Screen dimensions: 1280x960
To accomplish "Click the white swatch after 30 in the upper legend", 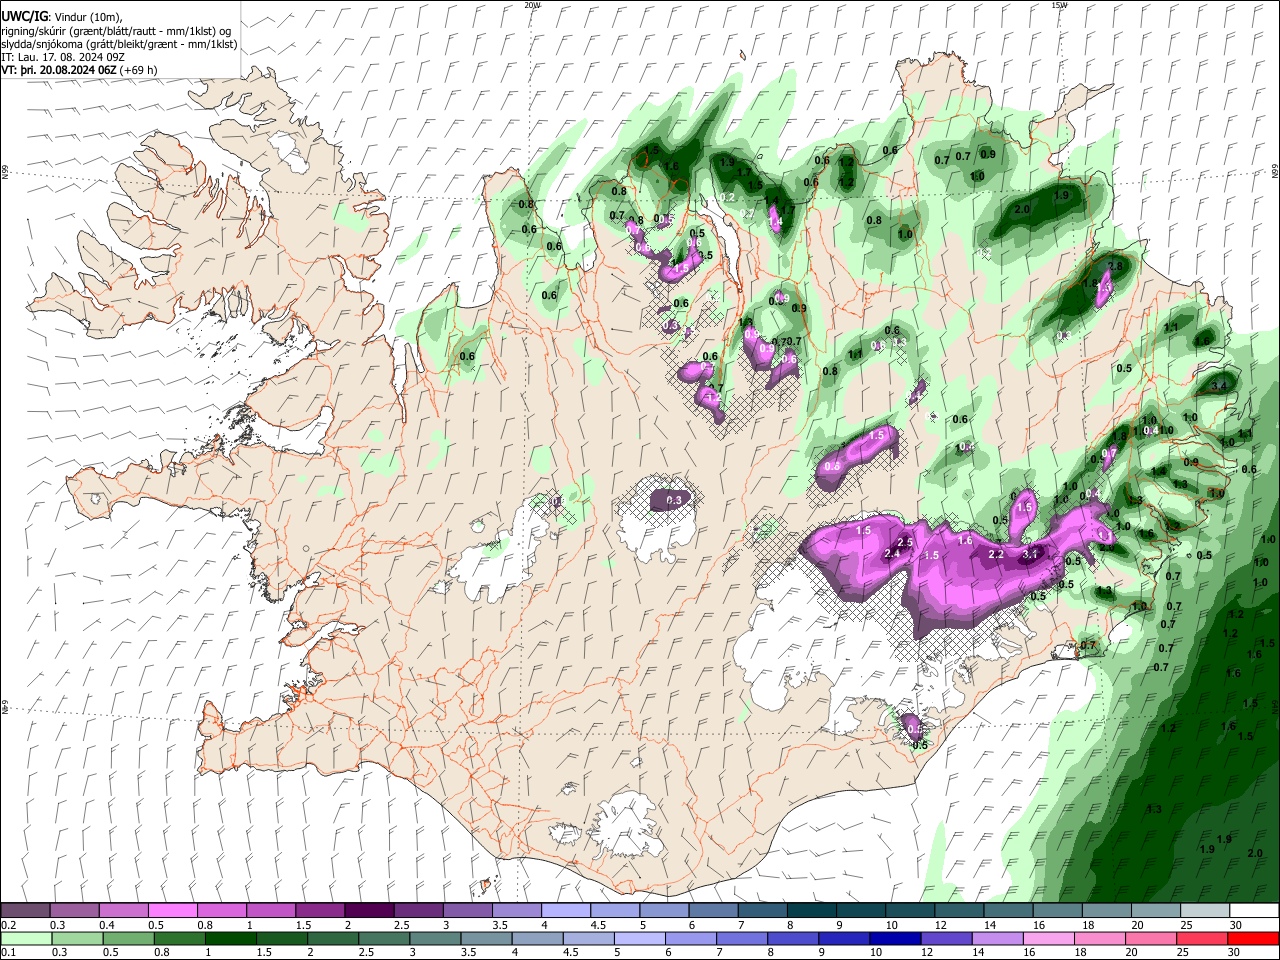I will pyautogui.click(x=1253, y=911).
